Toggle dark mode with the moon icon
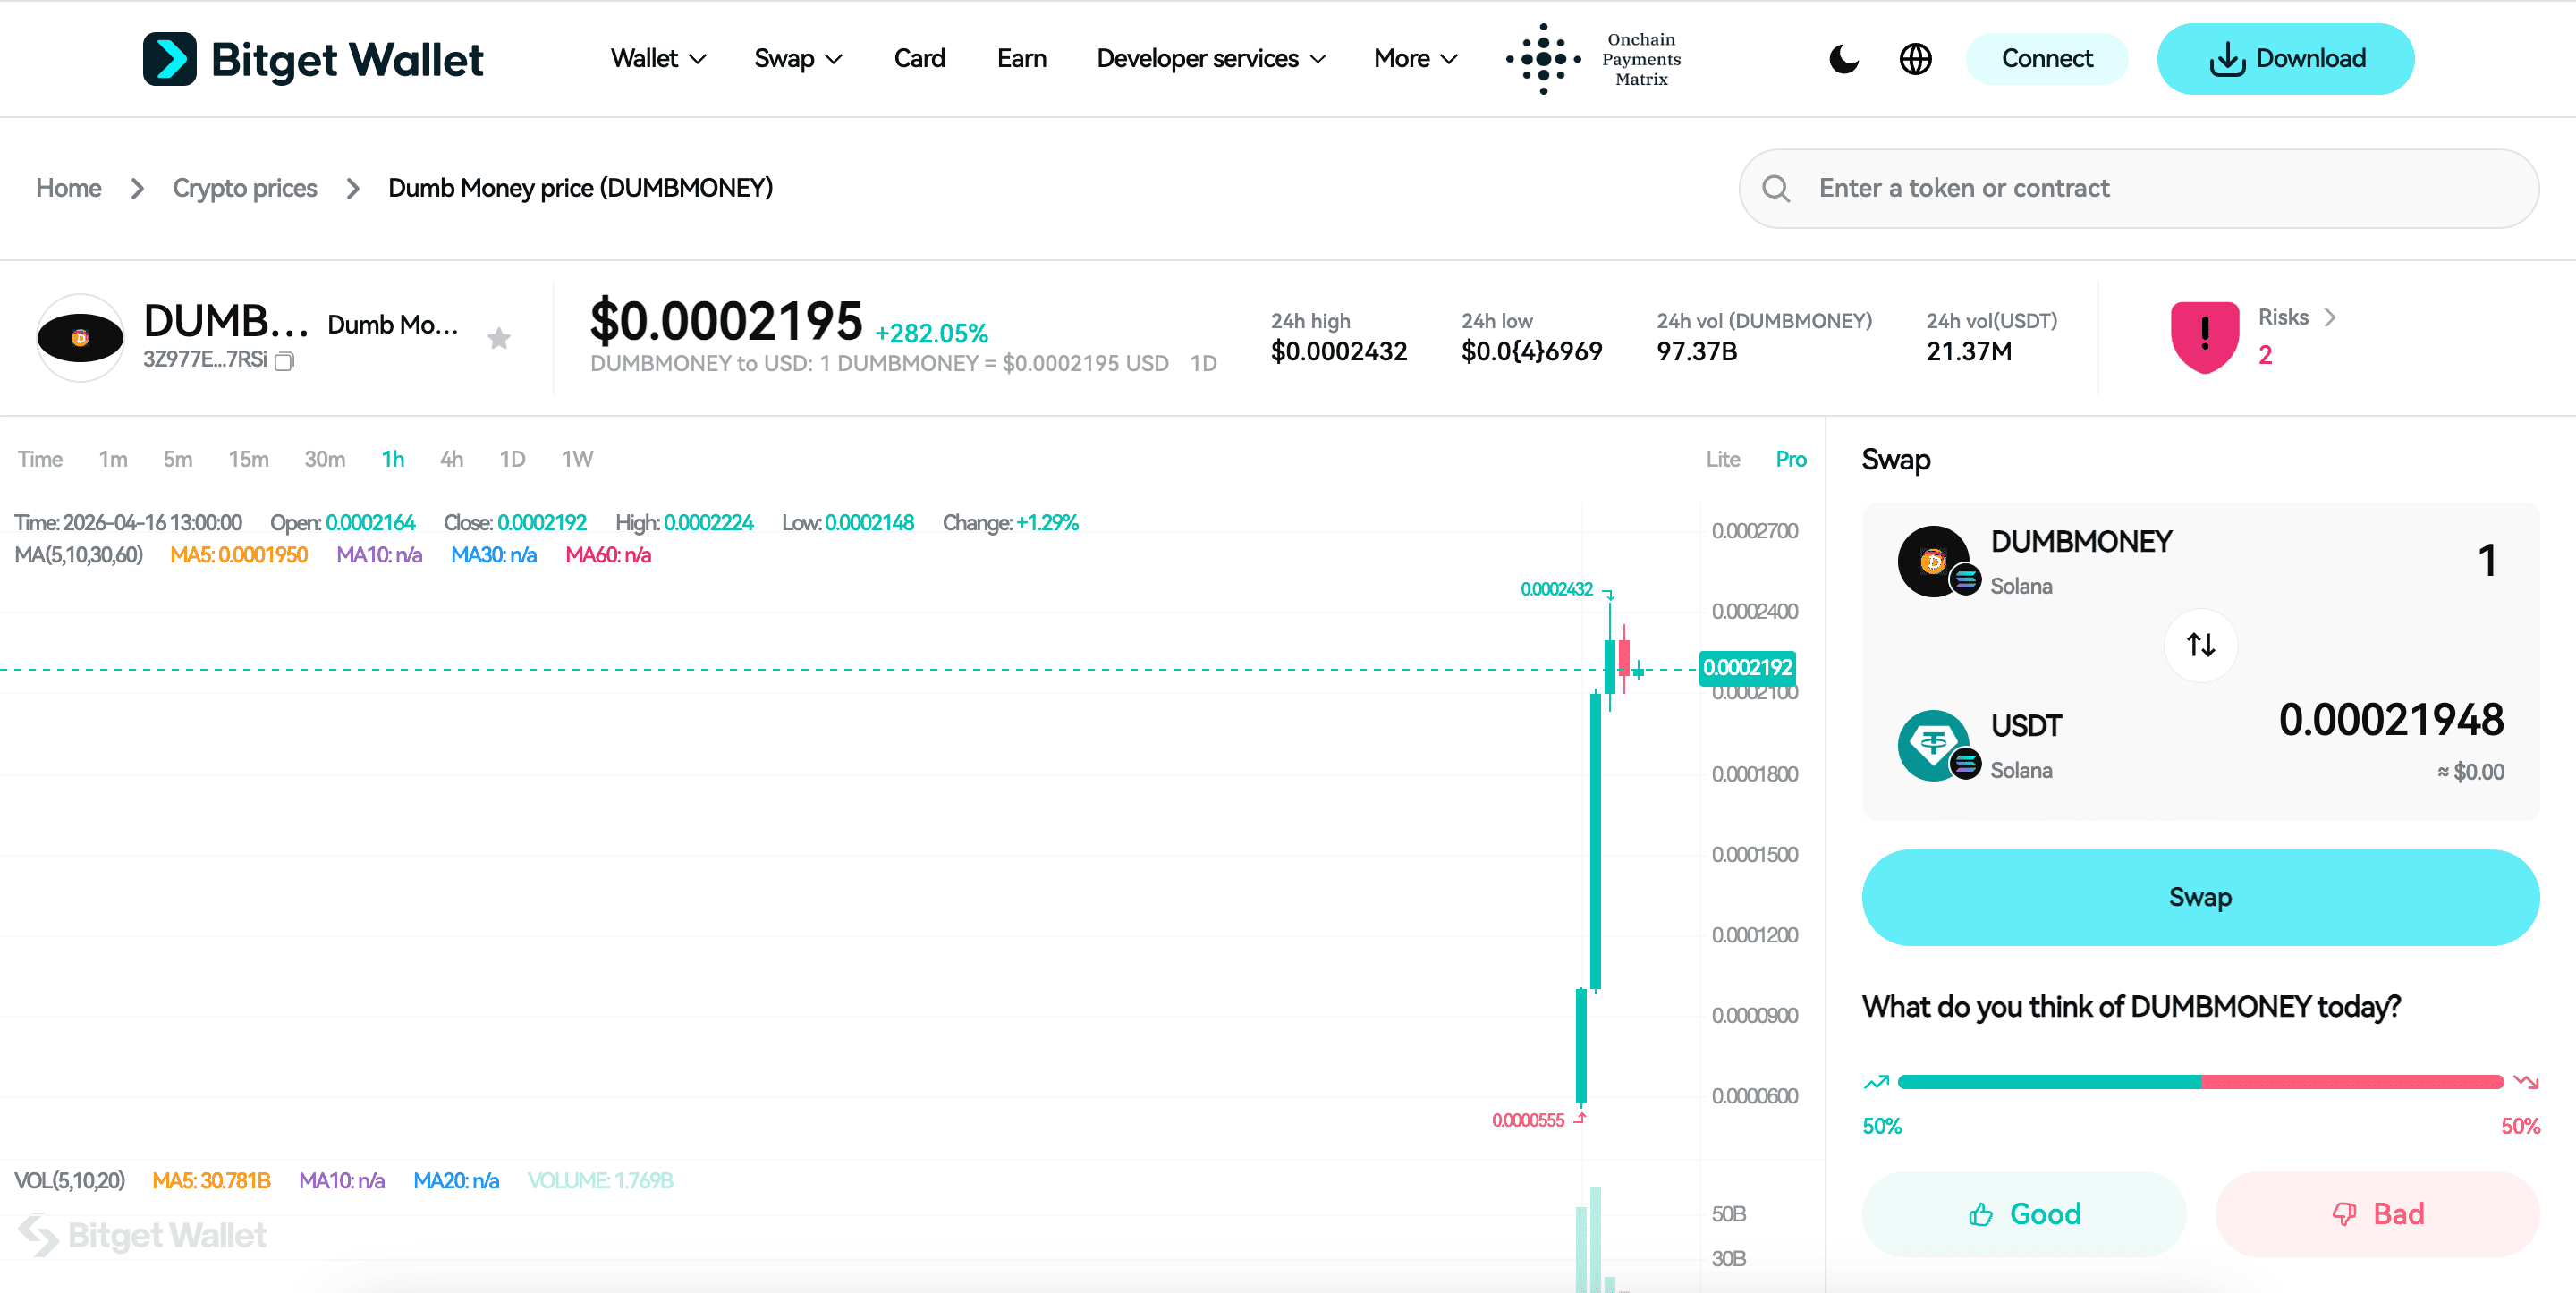 (1843, 59)
